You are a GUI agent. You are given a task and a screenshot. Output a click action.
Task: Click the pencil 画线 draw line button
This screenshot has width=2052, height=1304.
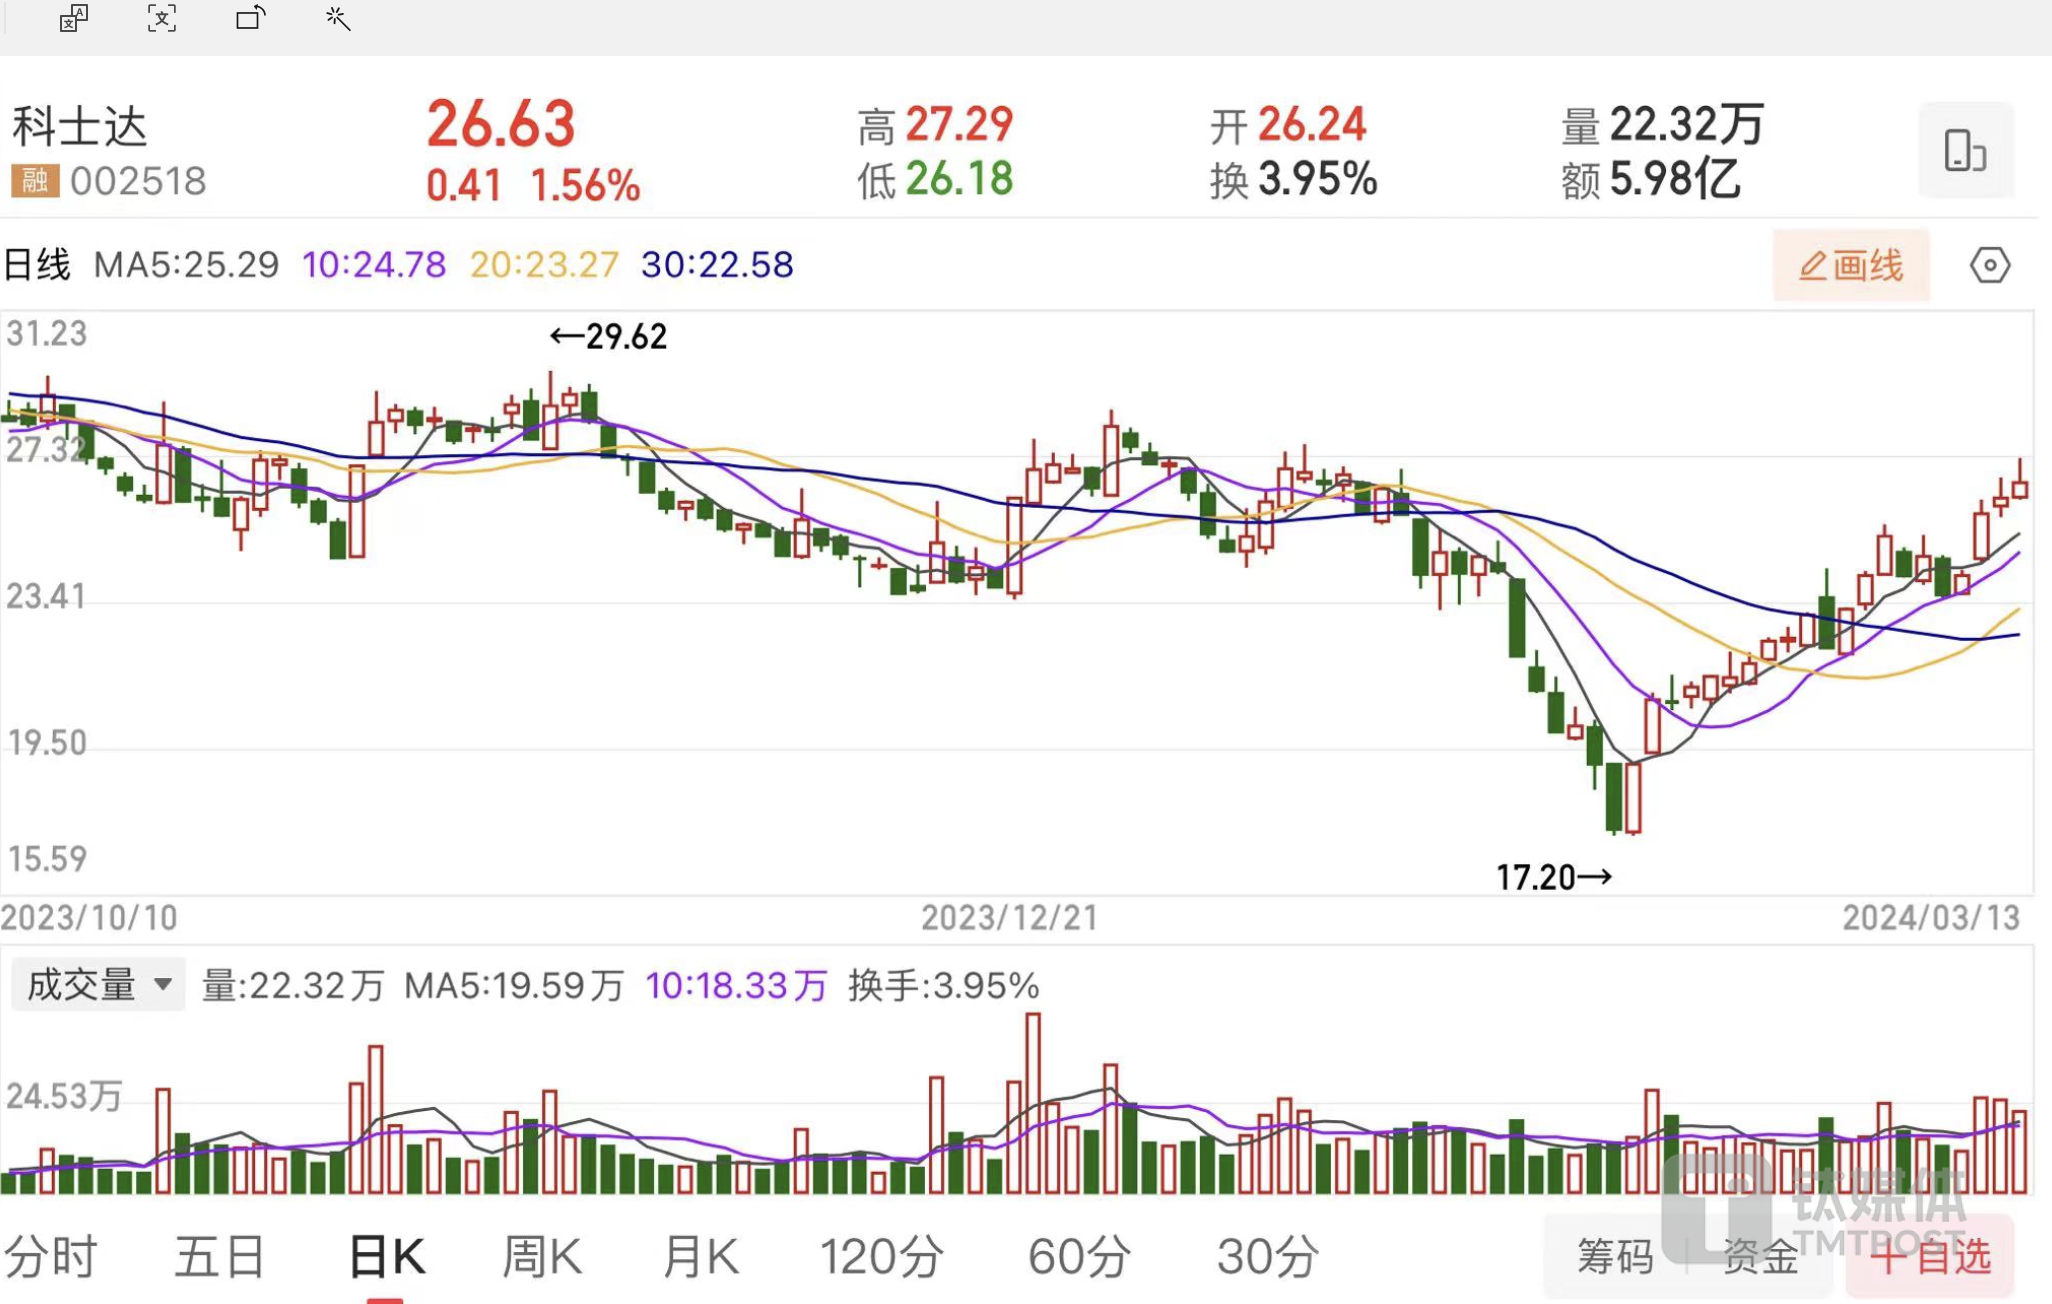(1851, 266)
